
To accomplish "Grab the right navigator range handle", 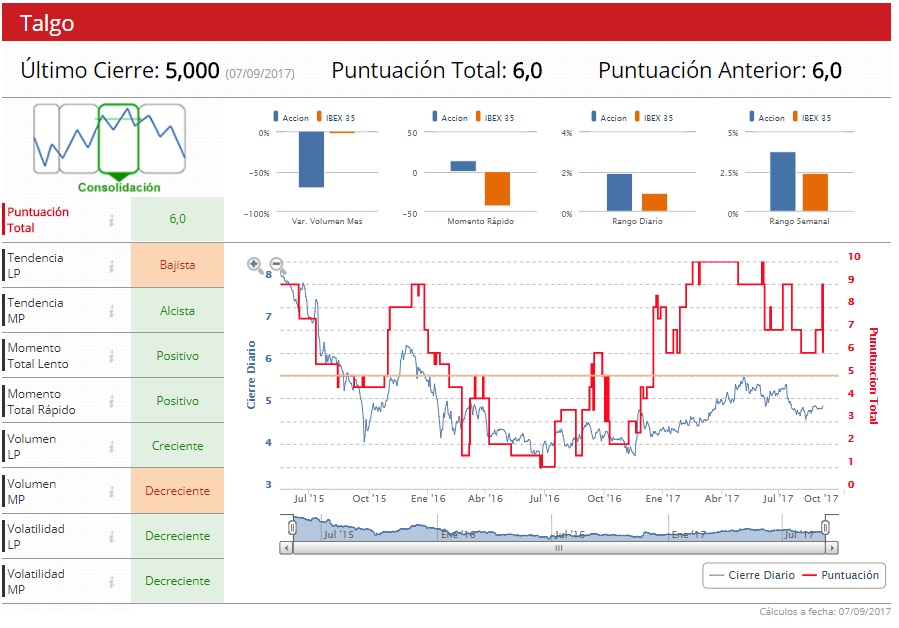I will click(x=826, y=527).
